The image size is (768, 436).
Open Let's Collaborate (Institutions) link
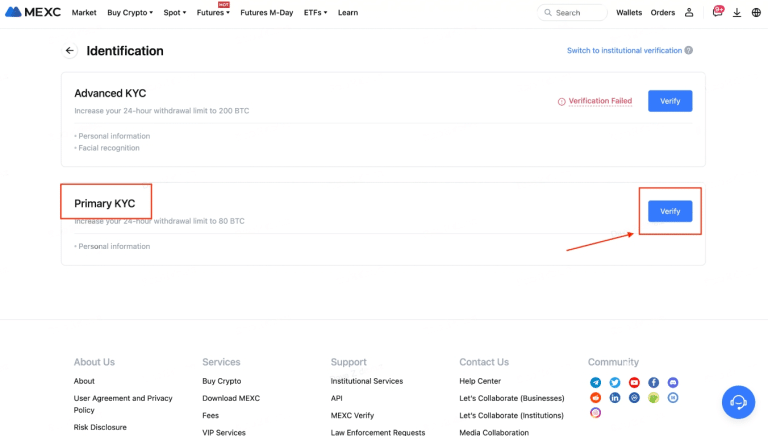(x=511, y=415)
